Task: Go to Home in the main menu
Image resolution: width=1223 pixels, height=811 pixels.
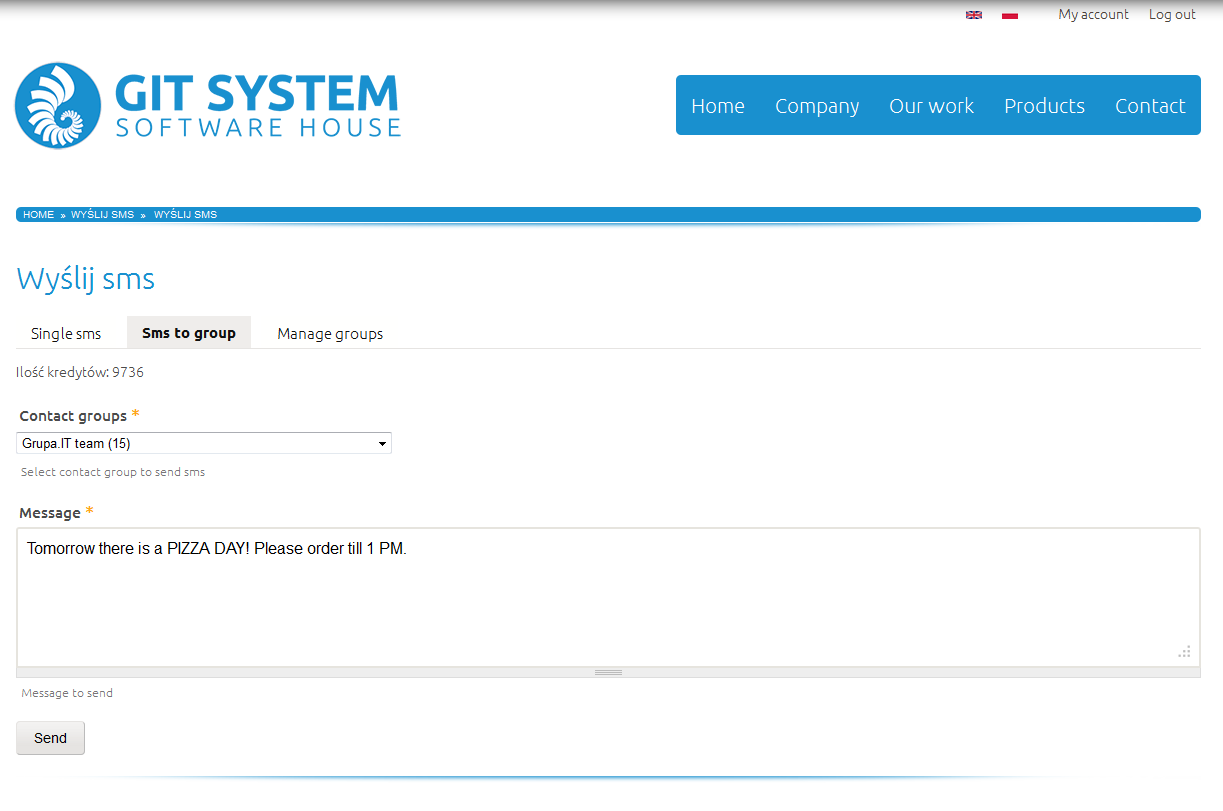Action: click(718, 106)
